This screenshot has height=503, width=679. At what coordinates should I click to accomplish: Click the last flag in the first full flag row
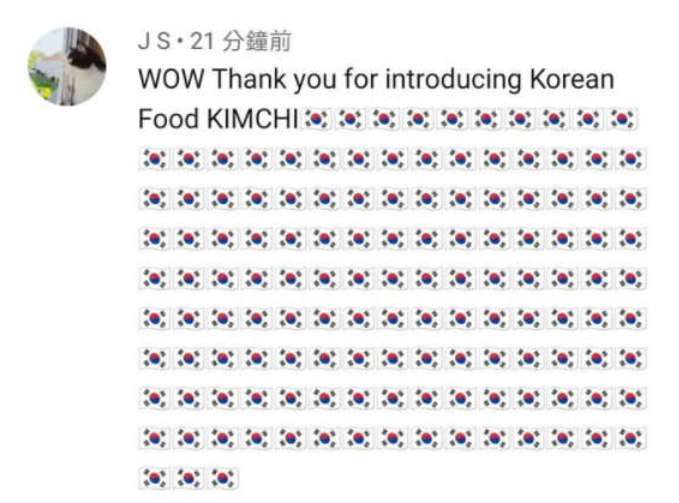(632, 158)
